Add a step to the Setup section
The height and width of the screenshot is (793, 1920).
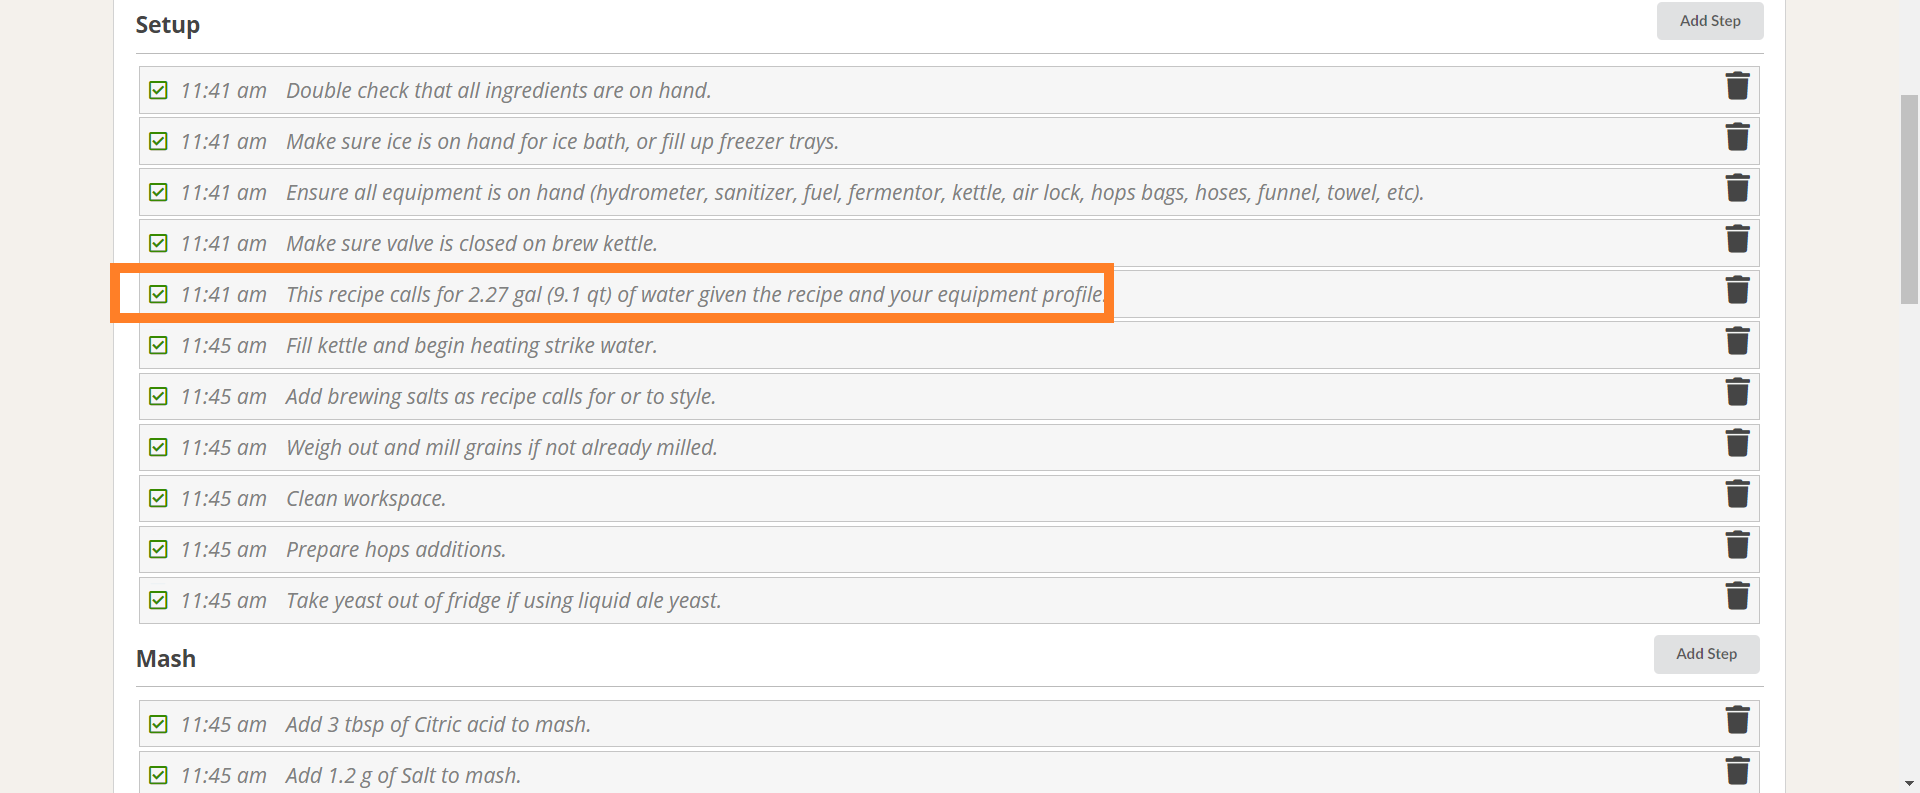(x=1709, y=21)
